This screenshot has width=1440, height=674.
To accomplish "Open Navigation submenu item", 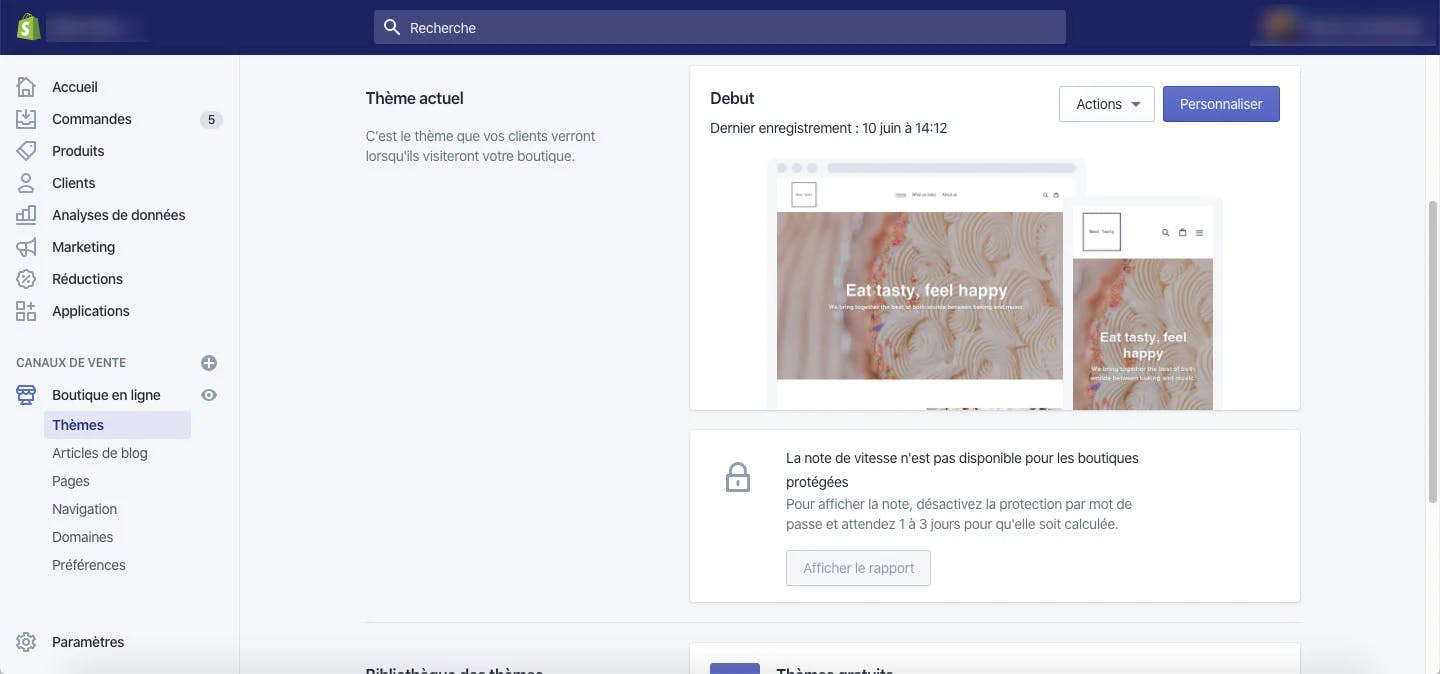I will point(85,509).
